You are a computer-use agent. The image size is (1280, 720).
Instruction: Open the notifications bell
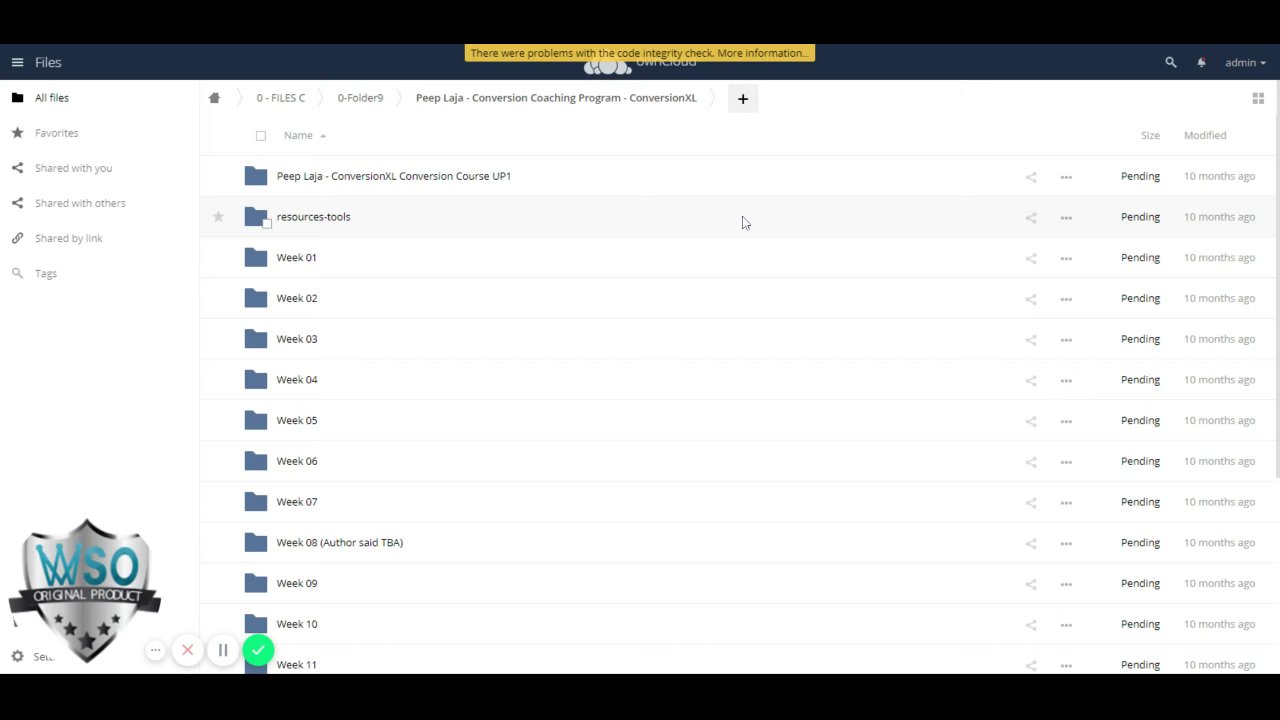1201,62
